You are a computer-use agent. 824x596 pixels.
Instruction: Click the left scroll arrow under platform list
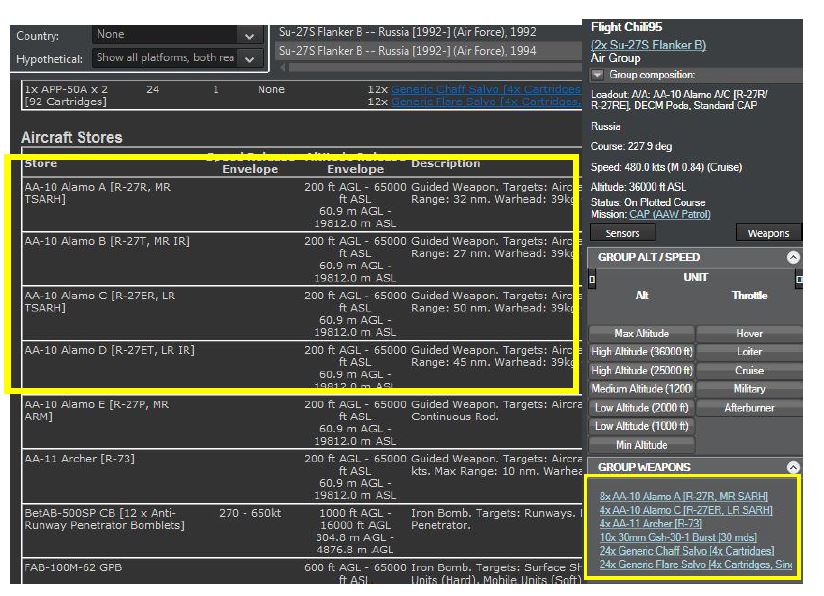pyautogui.click(x=283, y=67)
